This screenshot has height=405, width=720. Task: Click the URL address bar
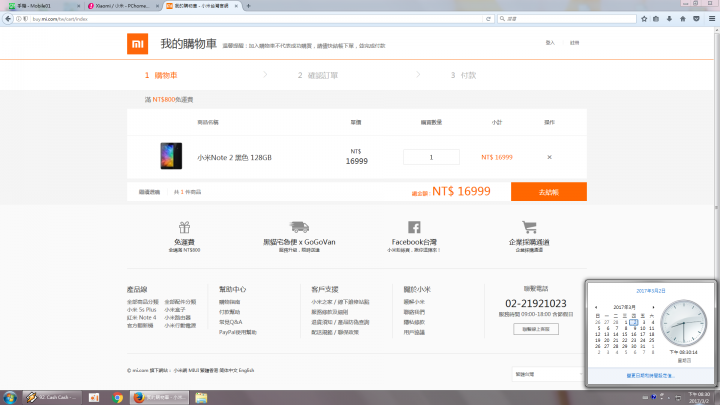(255, 19)
